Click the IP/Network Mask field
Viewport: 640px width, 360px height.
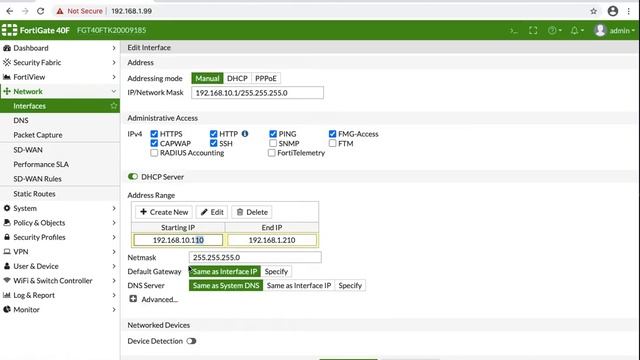point(257,93)
